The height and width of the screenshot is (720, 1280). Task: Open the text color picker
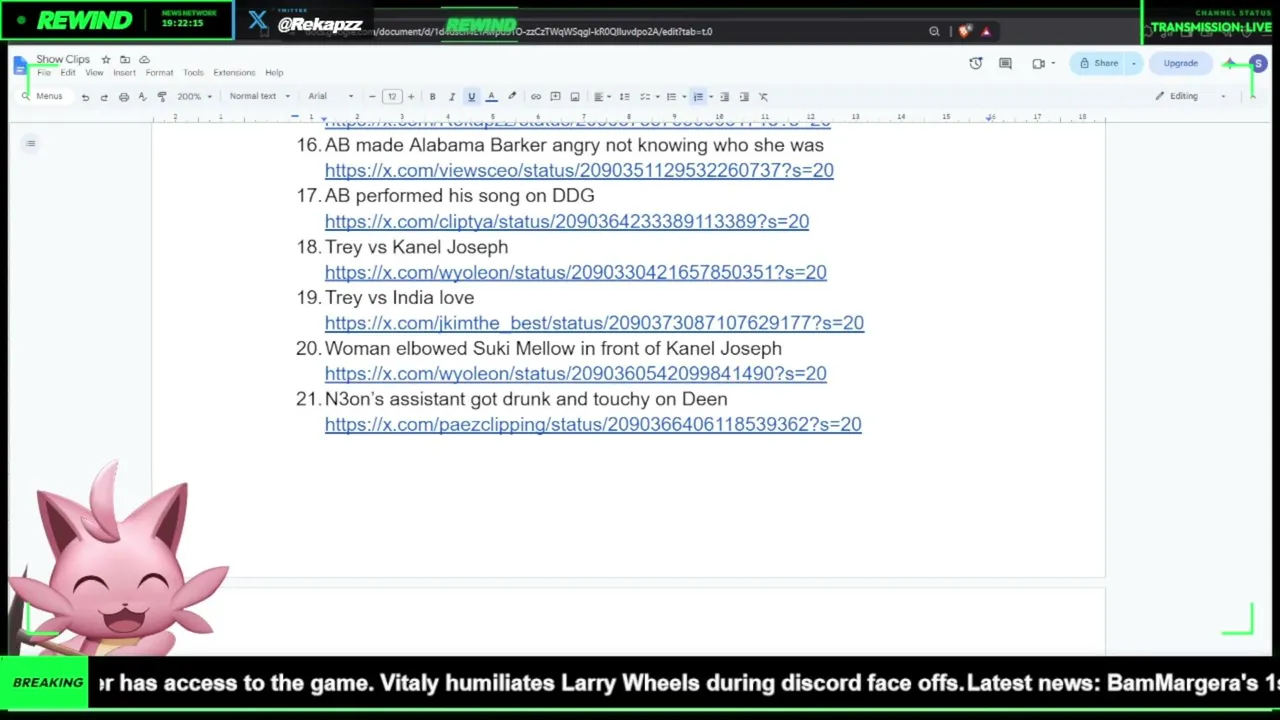pos(491,97)
